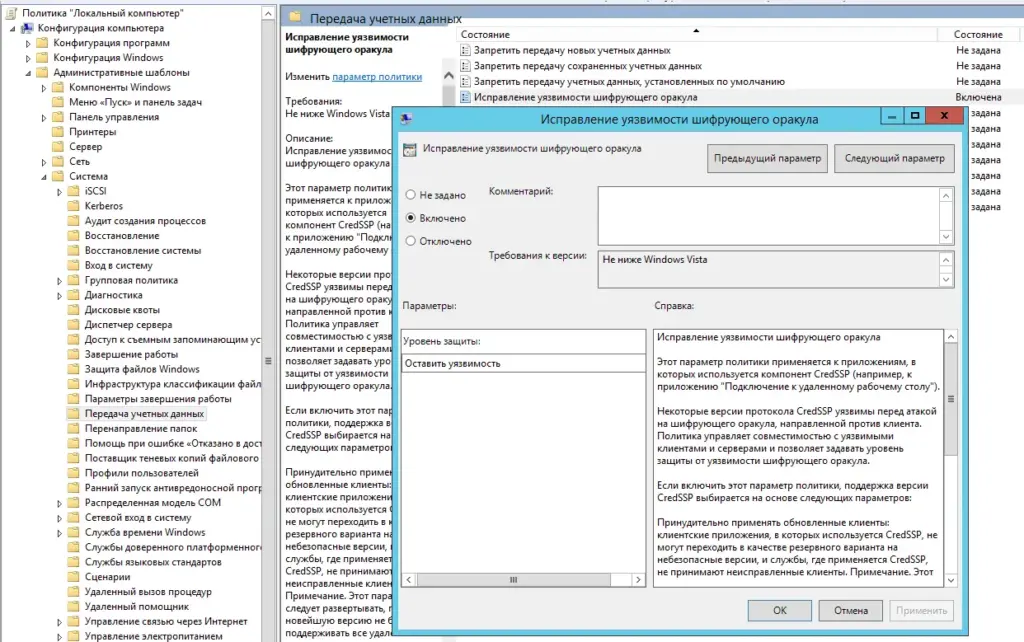This screenshot has width=1024, height=642.
Task: Go to Следующий параметр
Action: click(894, 159)
